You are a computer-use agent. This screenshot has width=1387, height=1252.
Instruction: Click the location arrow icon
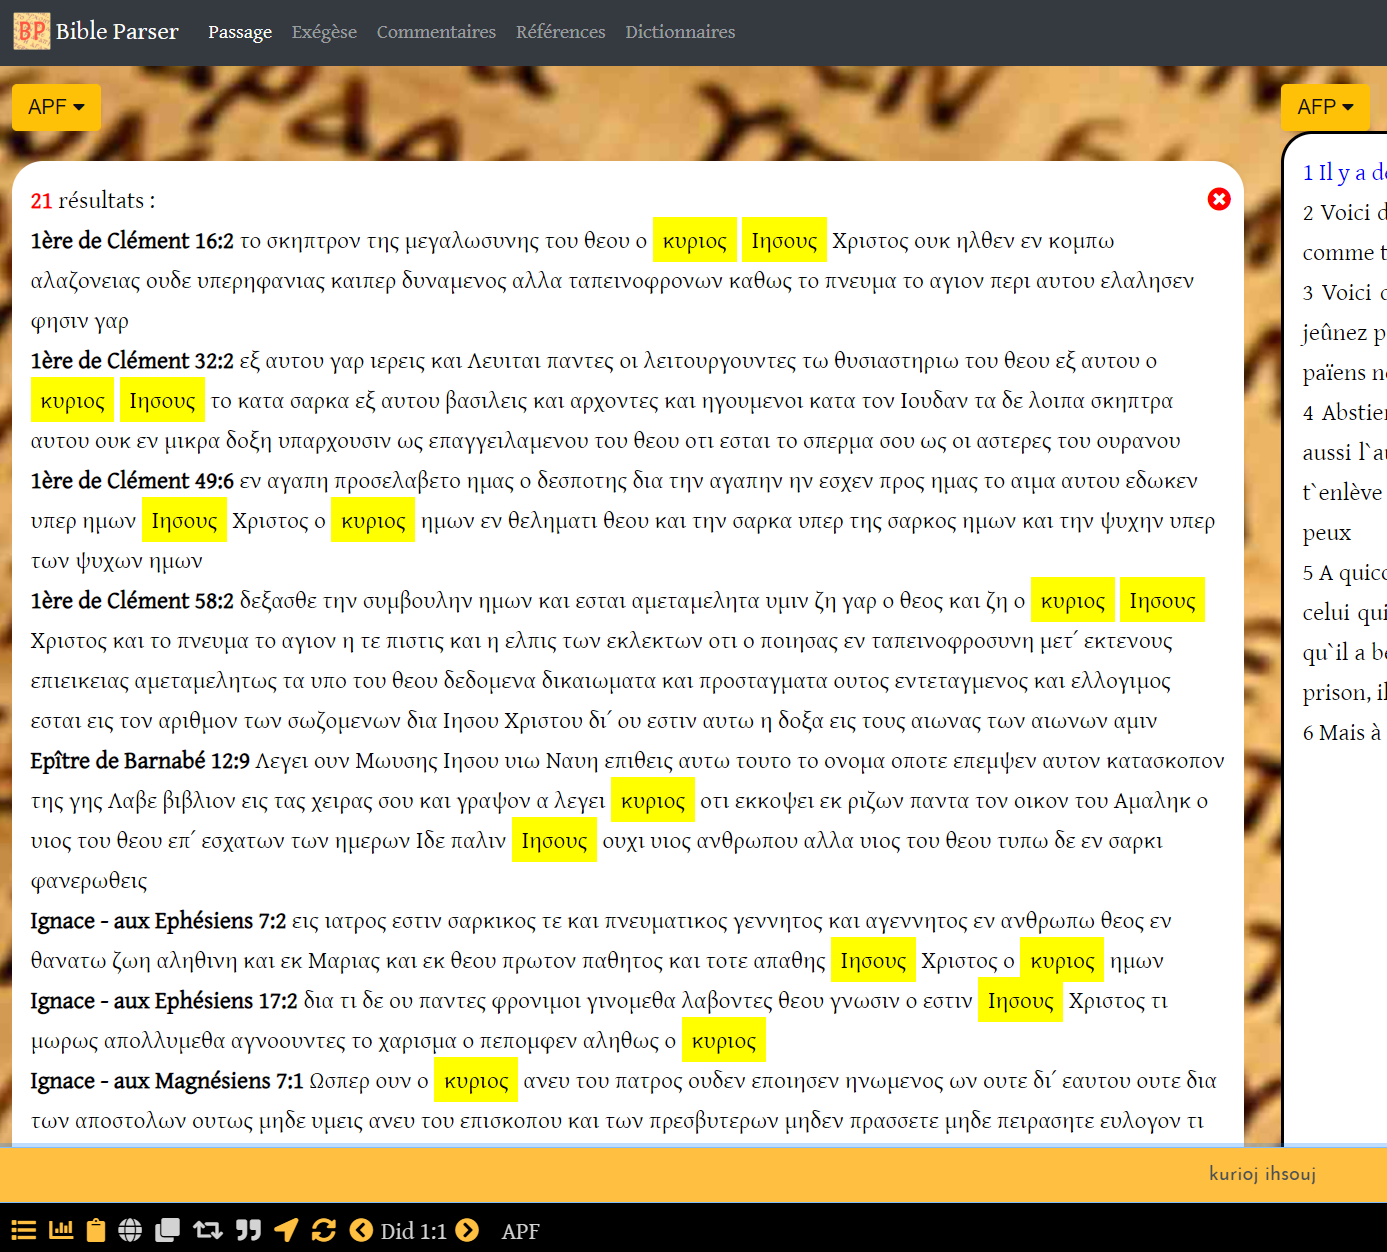[286, 1230]
